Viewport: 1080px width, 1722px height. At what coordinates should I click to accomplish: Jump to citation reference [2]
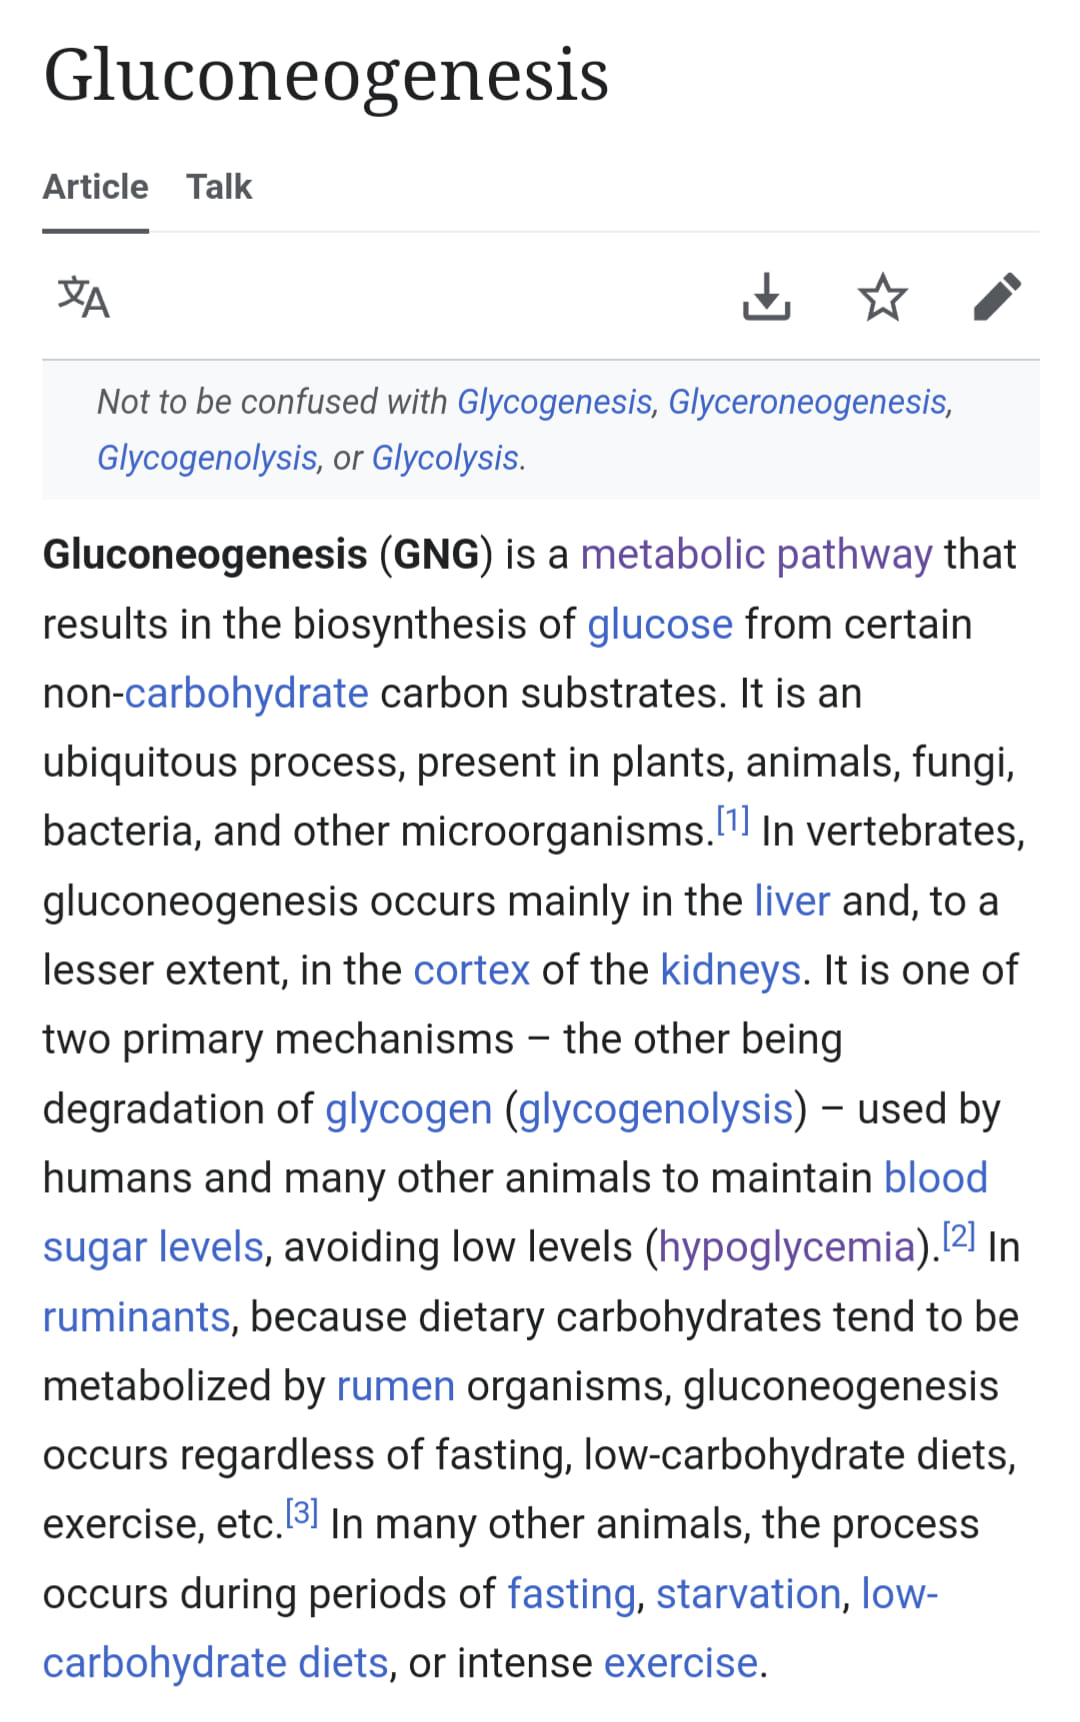coord(959,1237)
